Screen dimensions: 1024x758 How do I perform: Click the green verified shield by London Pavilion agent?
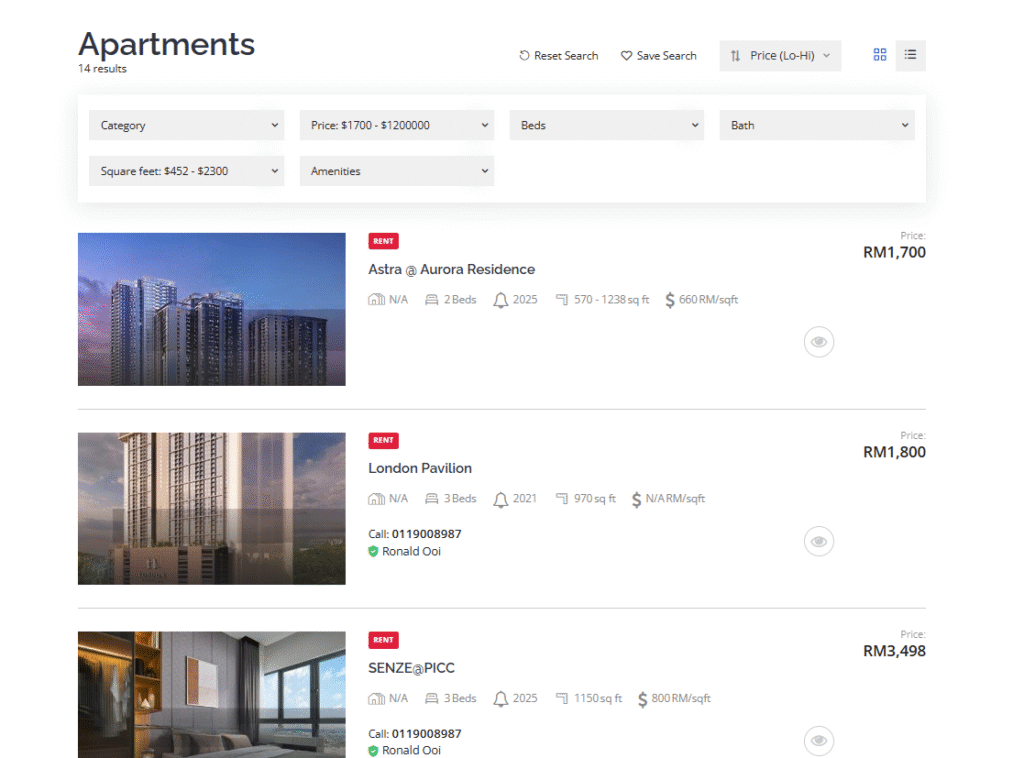tap(373, 552)
